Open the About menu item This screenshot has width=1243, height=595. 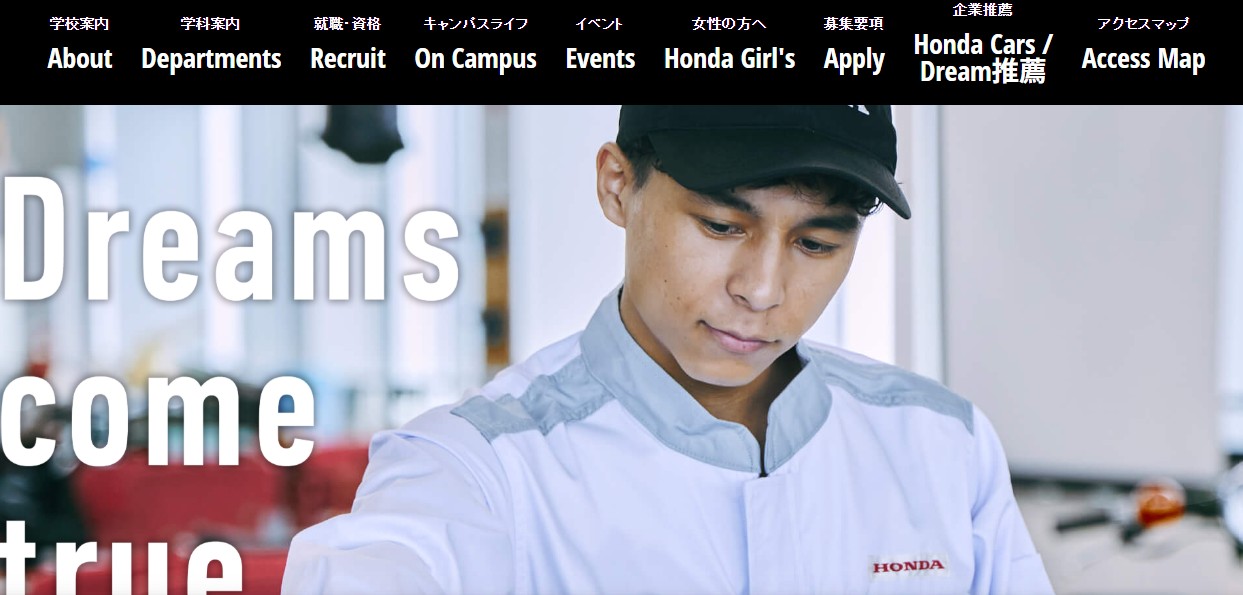pos(80,59)
